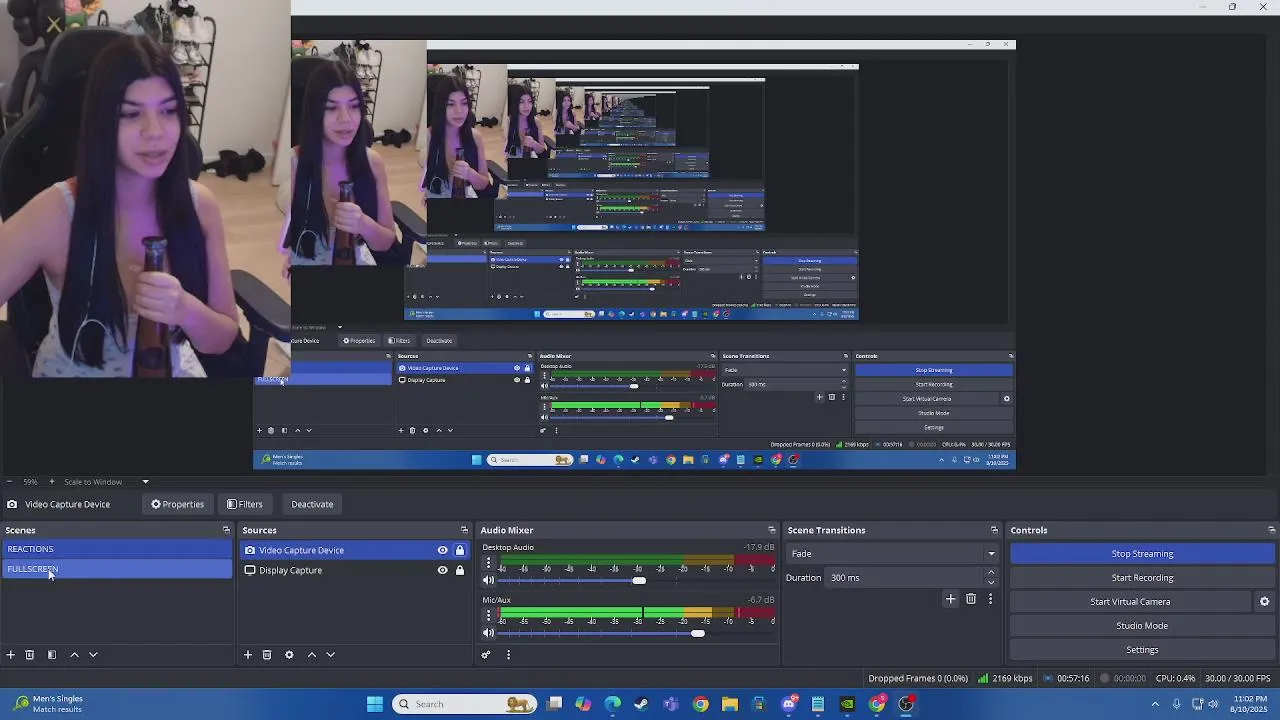
Task: Add a new source with plus icon
Action: 248,655
